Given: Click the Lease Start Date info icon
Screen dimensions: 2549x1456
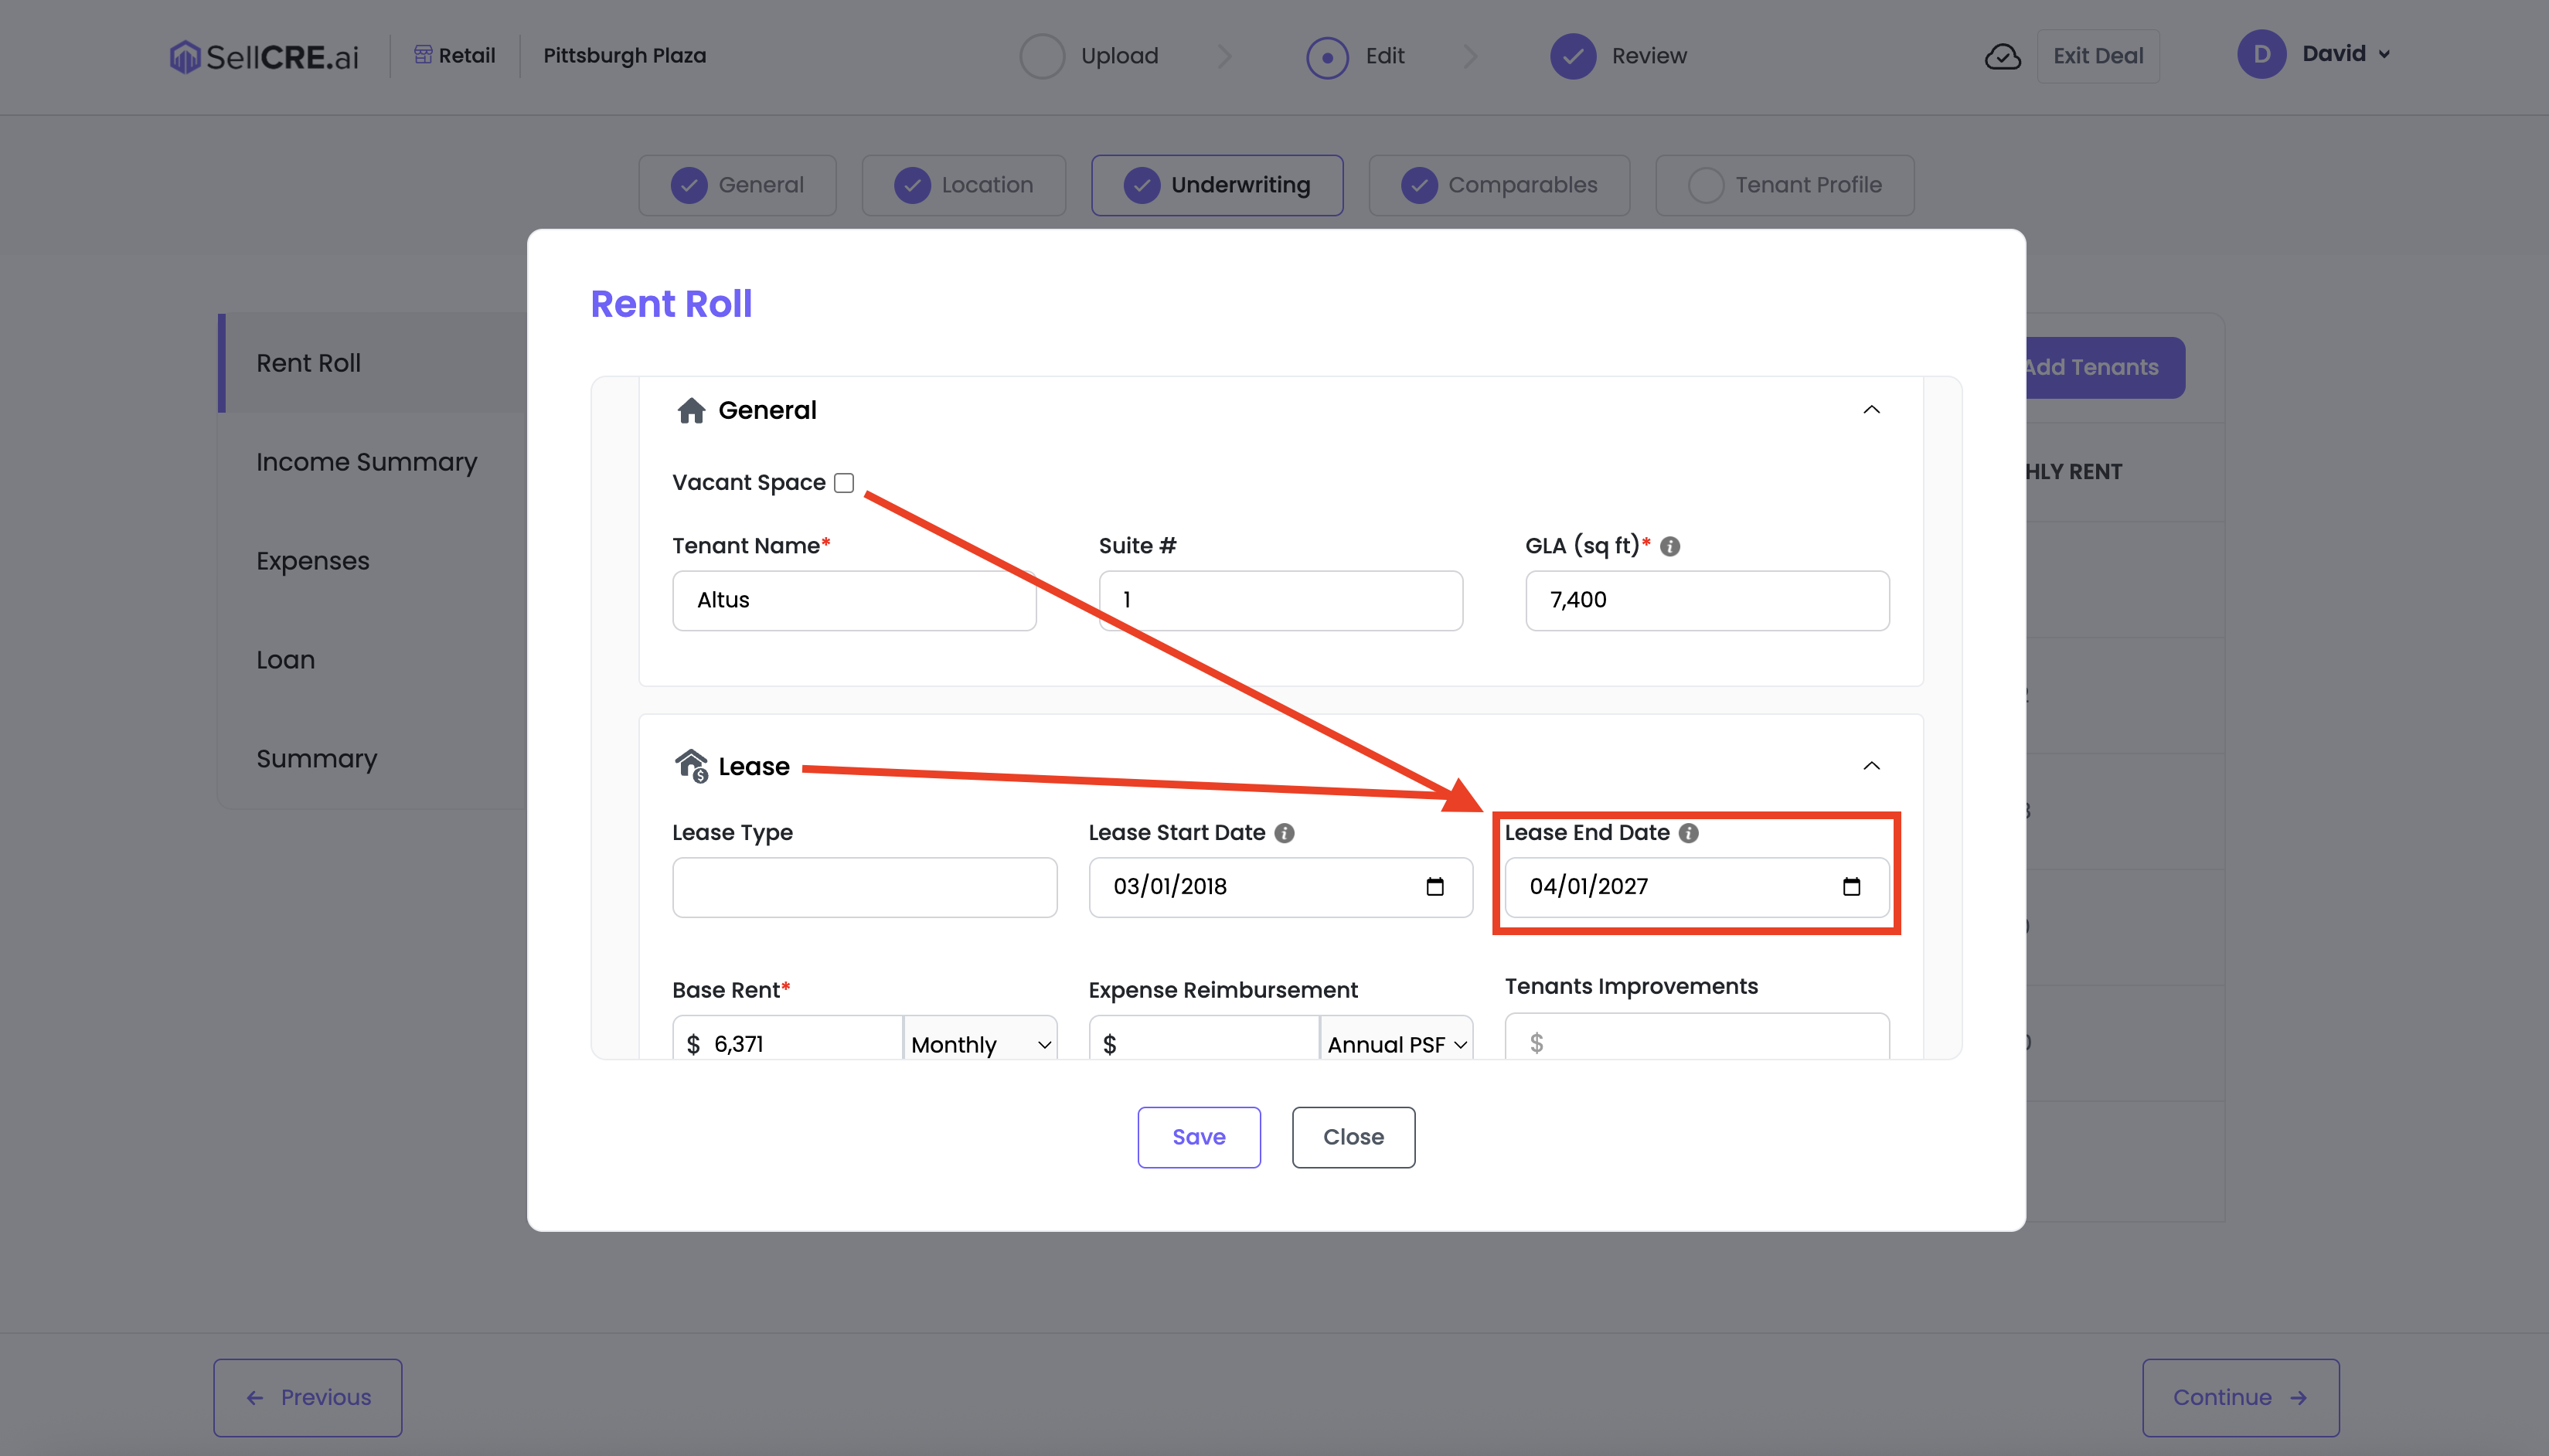Looking at the screenshot, I should 1284,833.
